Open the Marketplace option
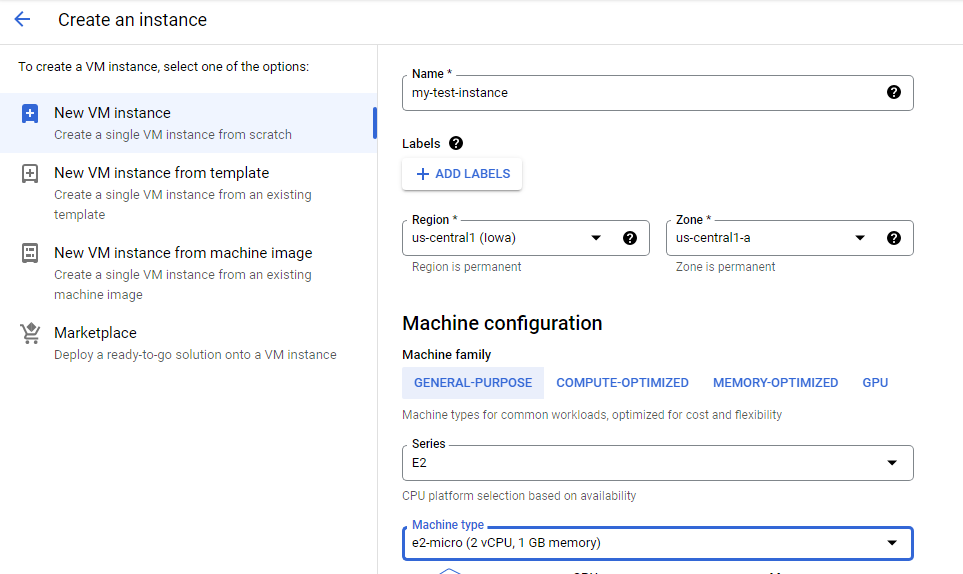This screenshot has height=574, width=963. click(x=188, y=343)
